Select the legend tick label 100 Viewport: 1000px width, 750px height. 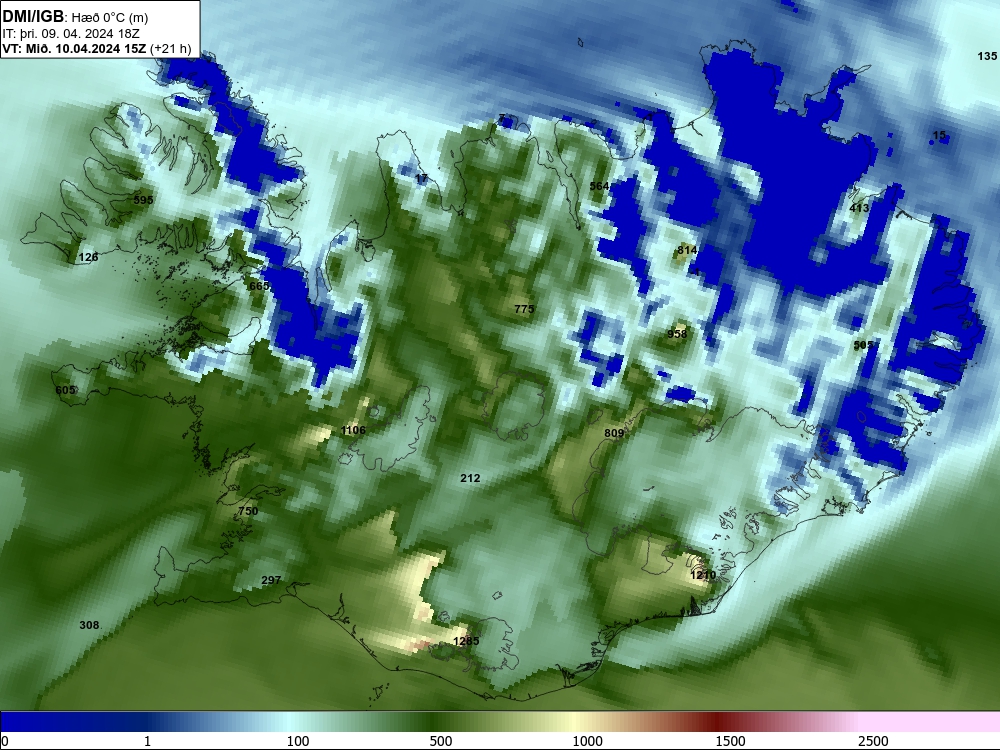298,741
